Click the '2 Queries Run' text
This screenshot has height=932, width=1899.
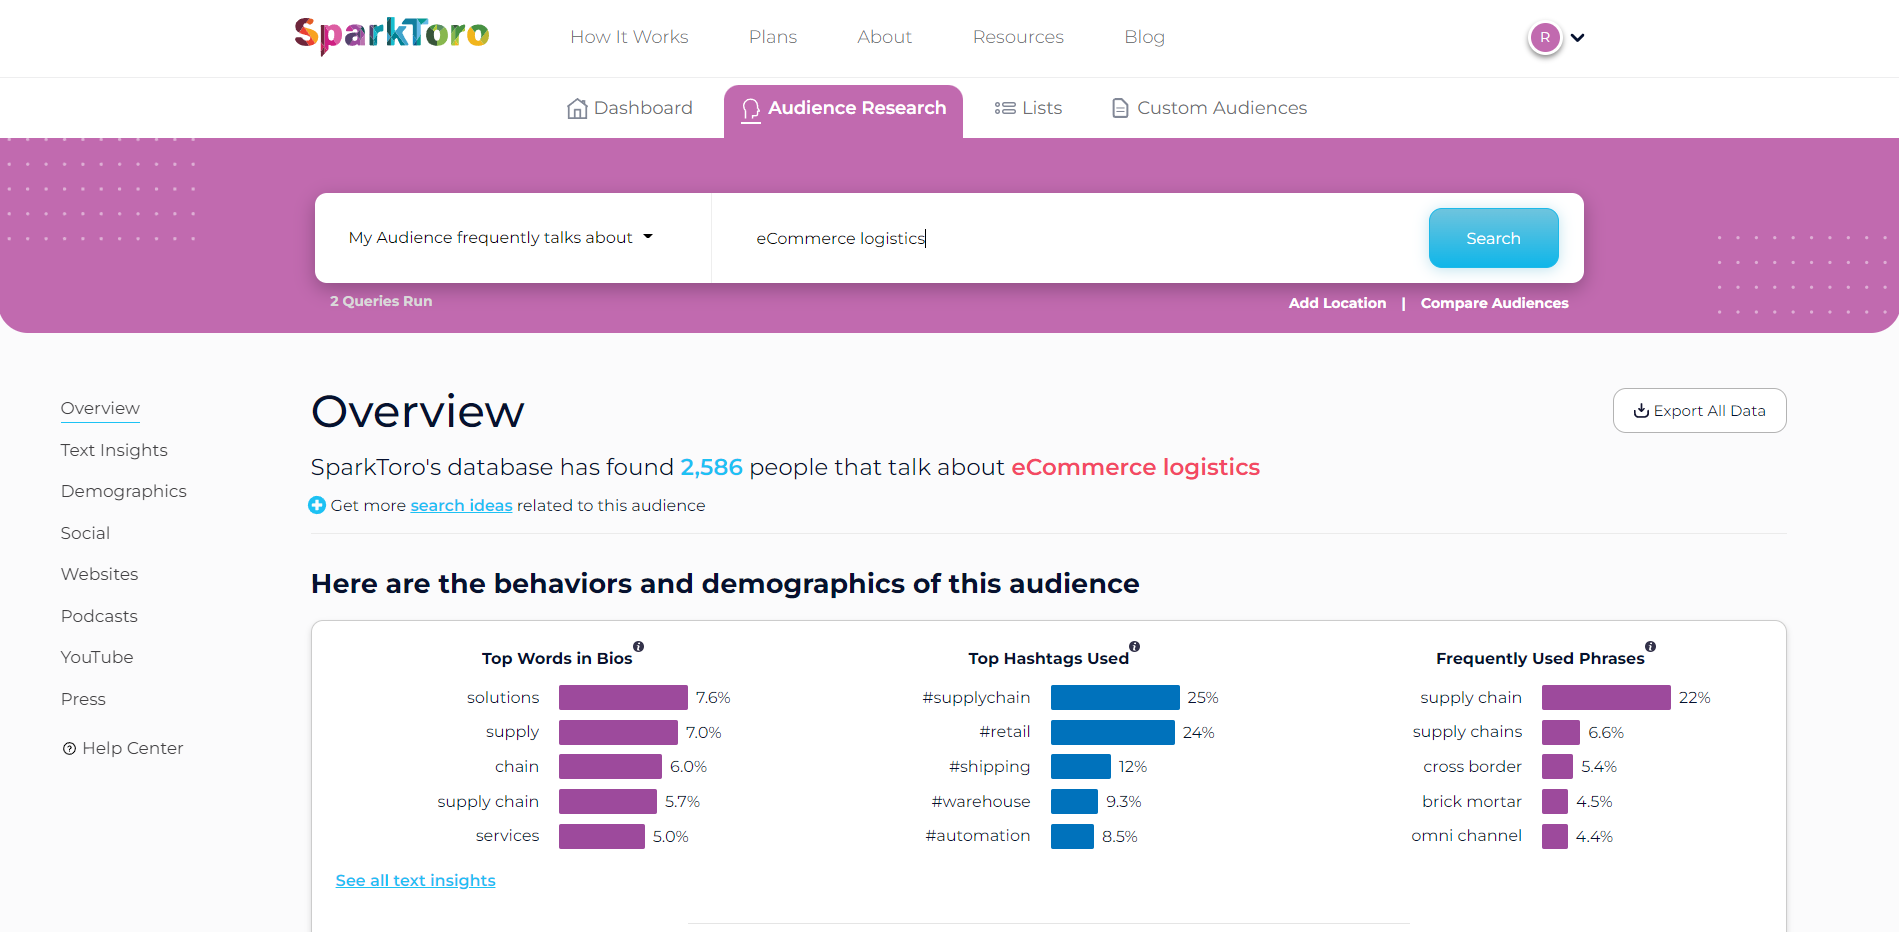tap(381, 301)
